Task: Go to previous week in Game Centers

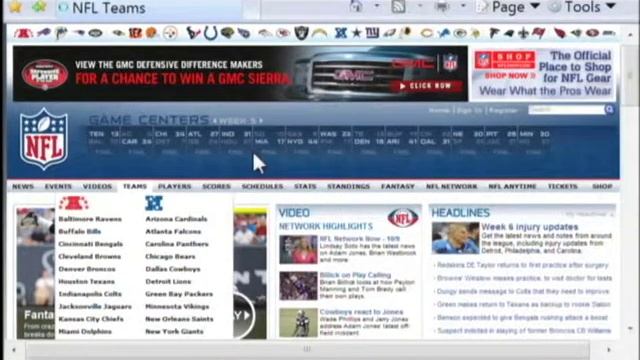Action: 214,121
